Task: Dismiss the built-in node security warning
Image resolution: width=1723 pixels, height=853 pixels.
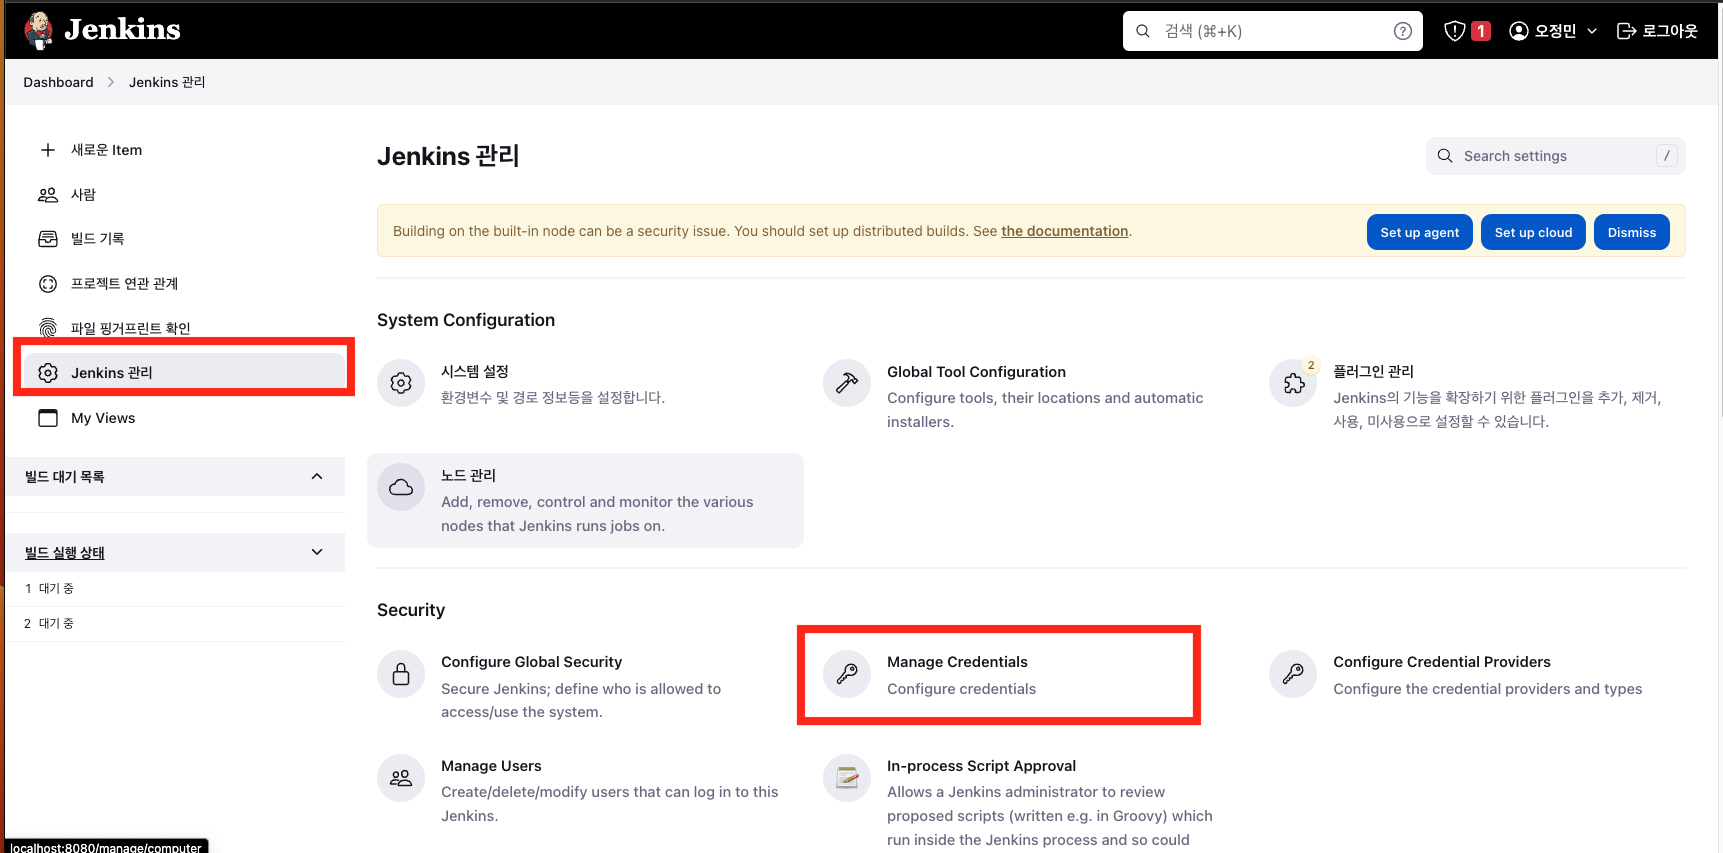Action: coord(1632,232)
